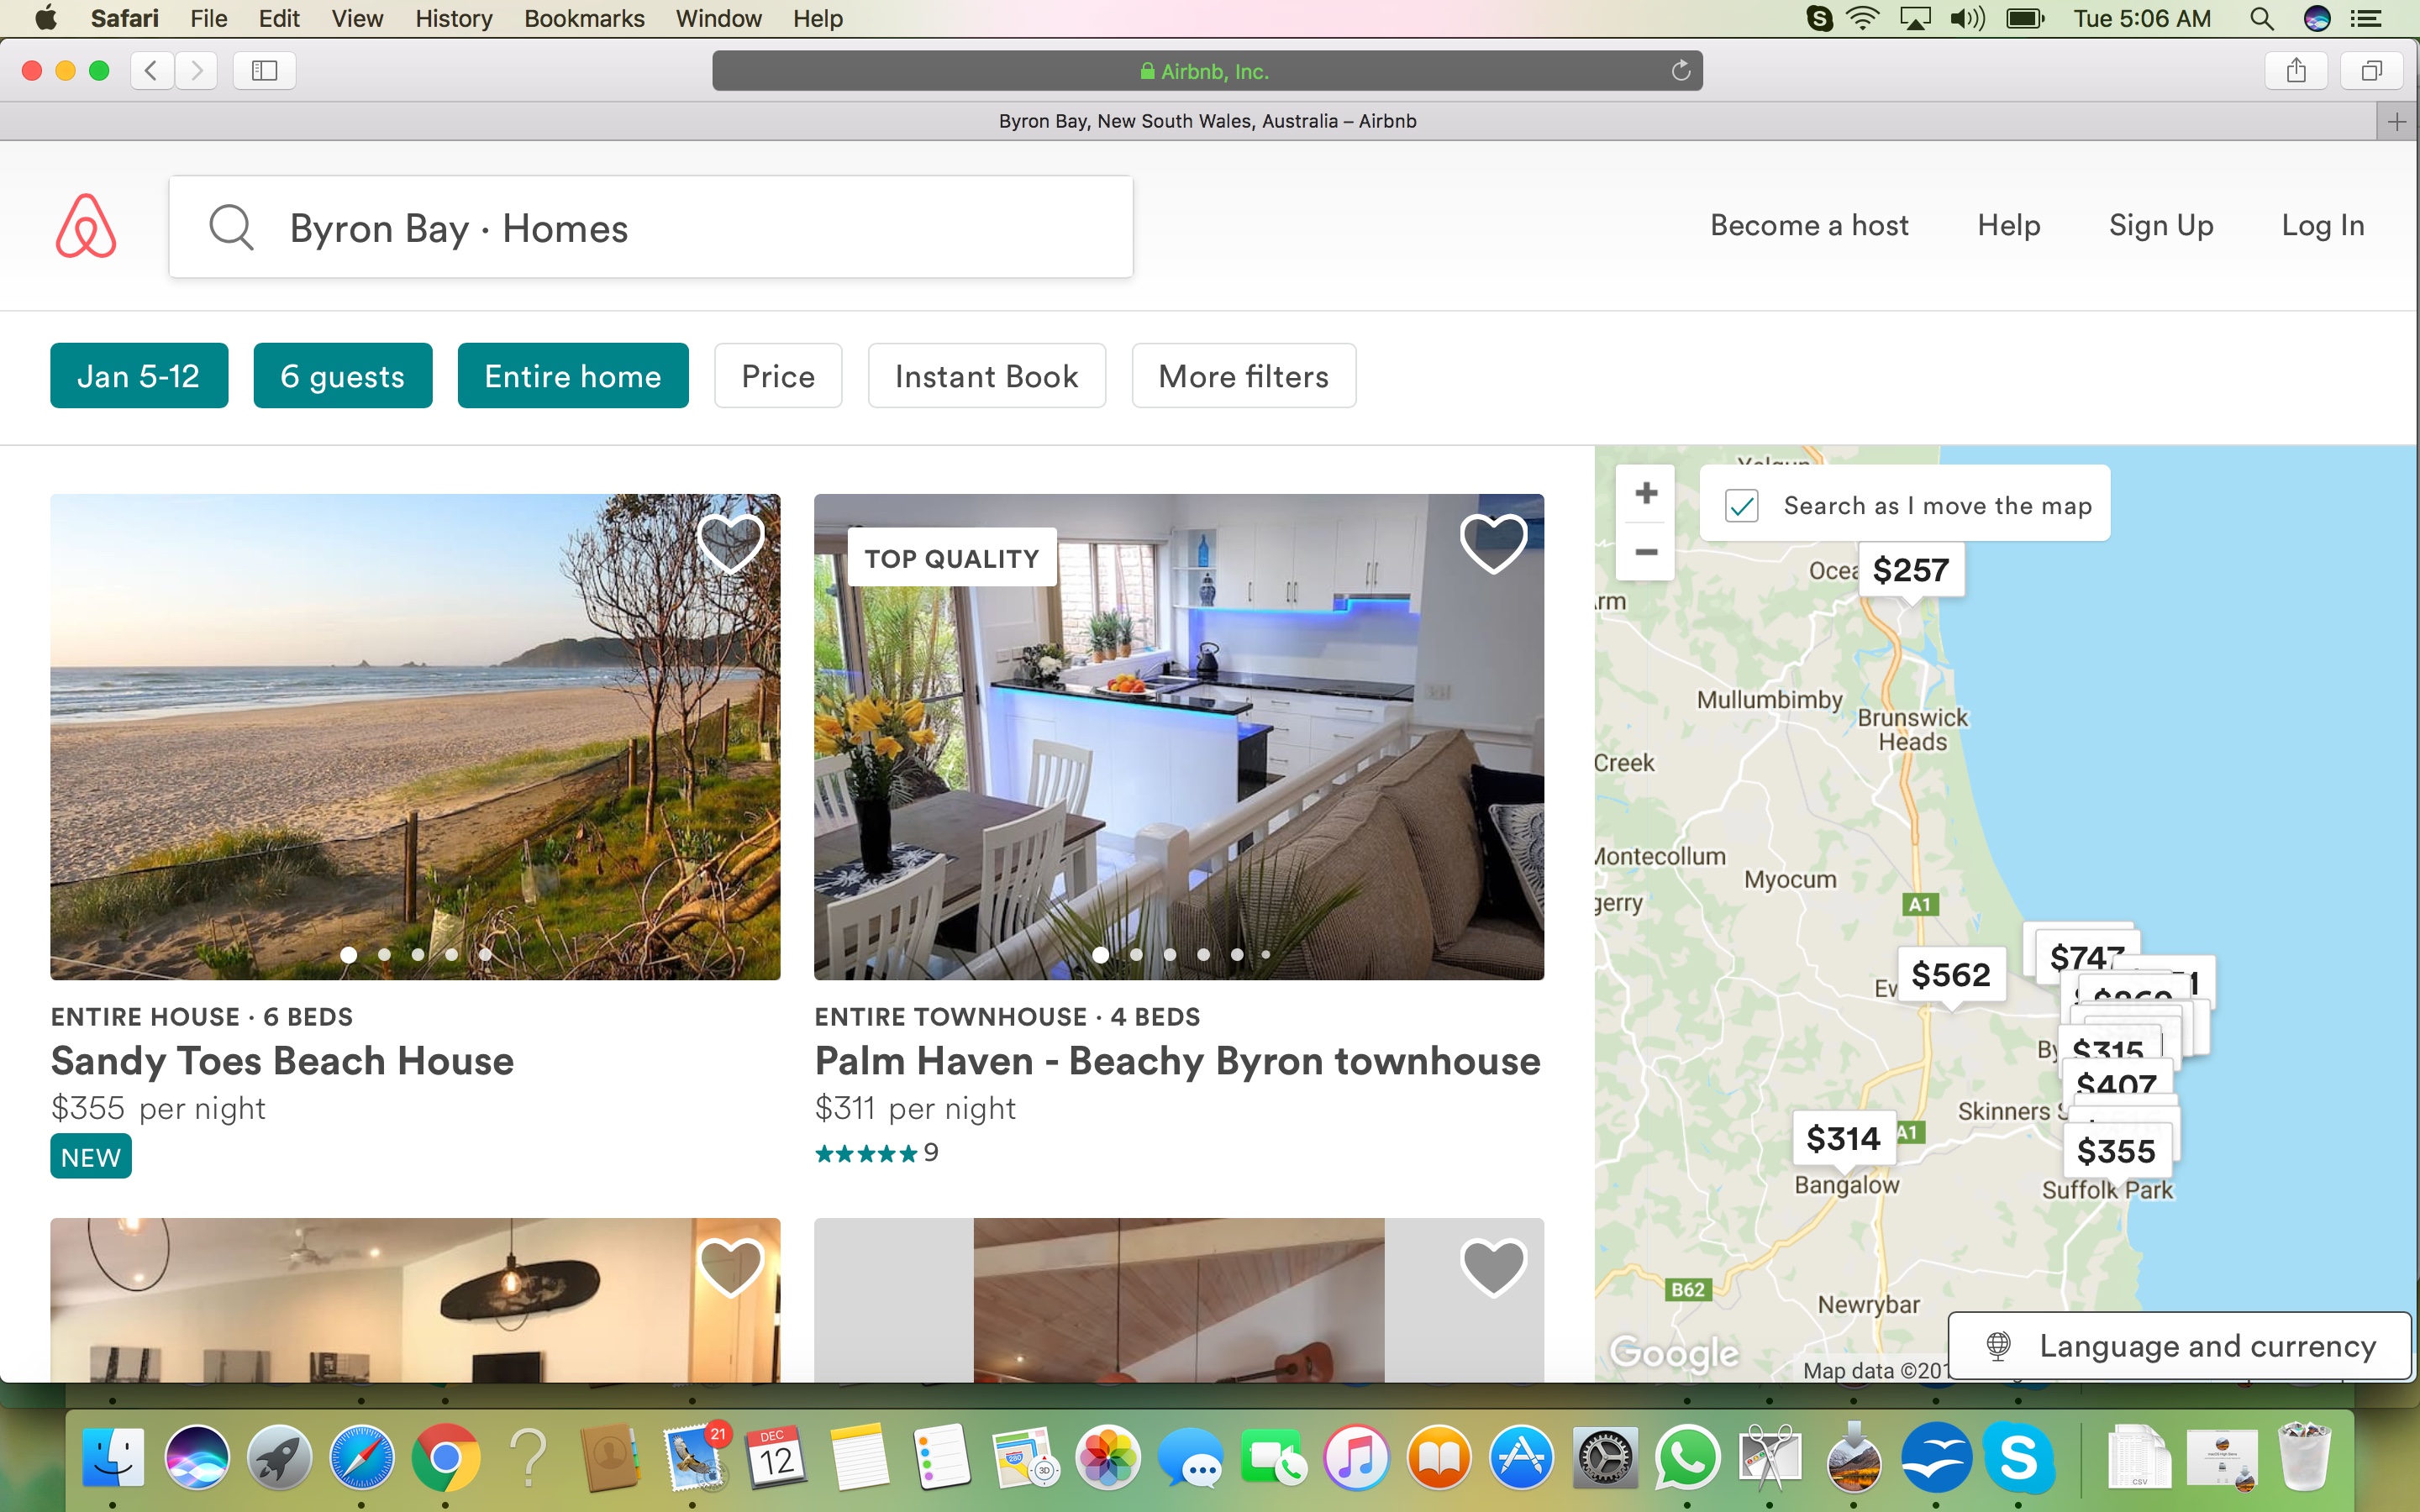The height and width of the screenshot is (1512, 2420).
Task: Zoom out of the map with the minus icon
Action: click(1645, 552)
